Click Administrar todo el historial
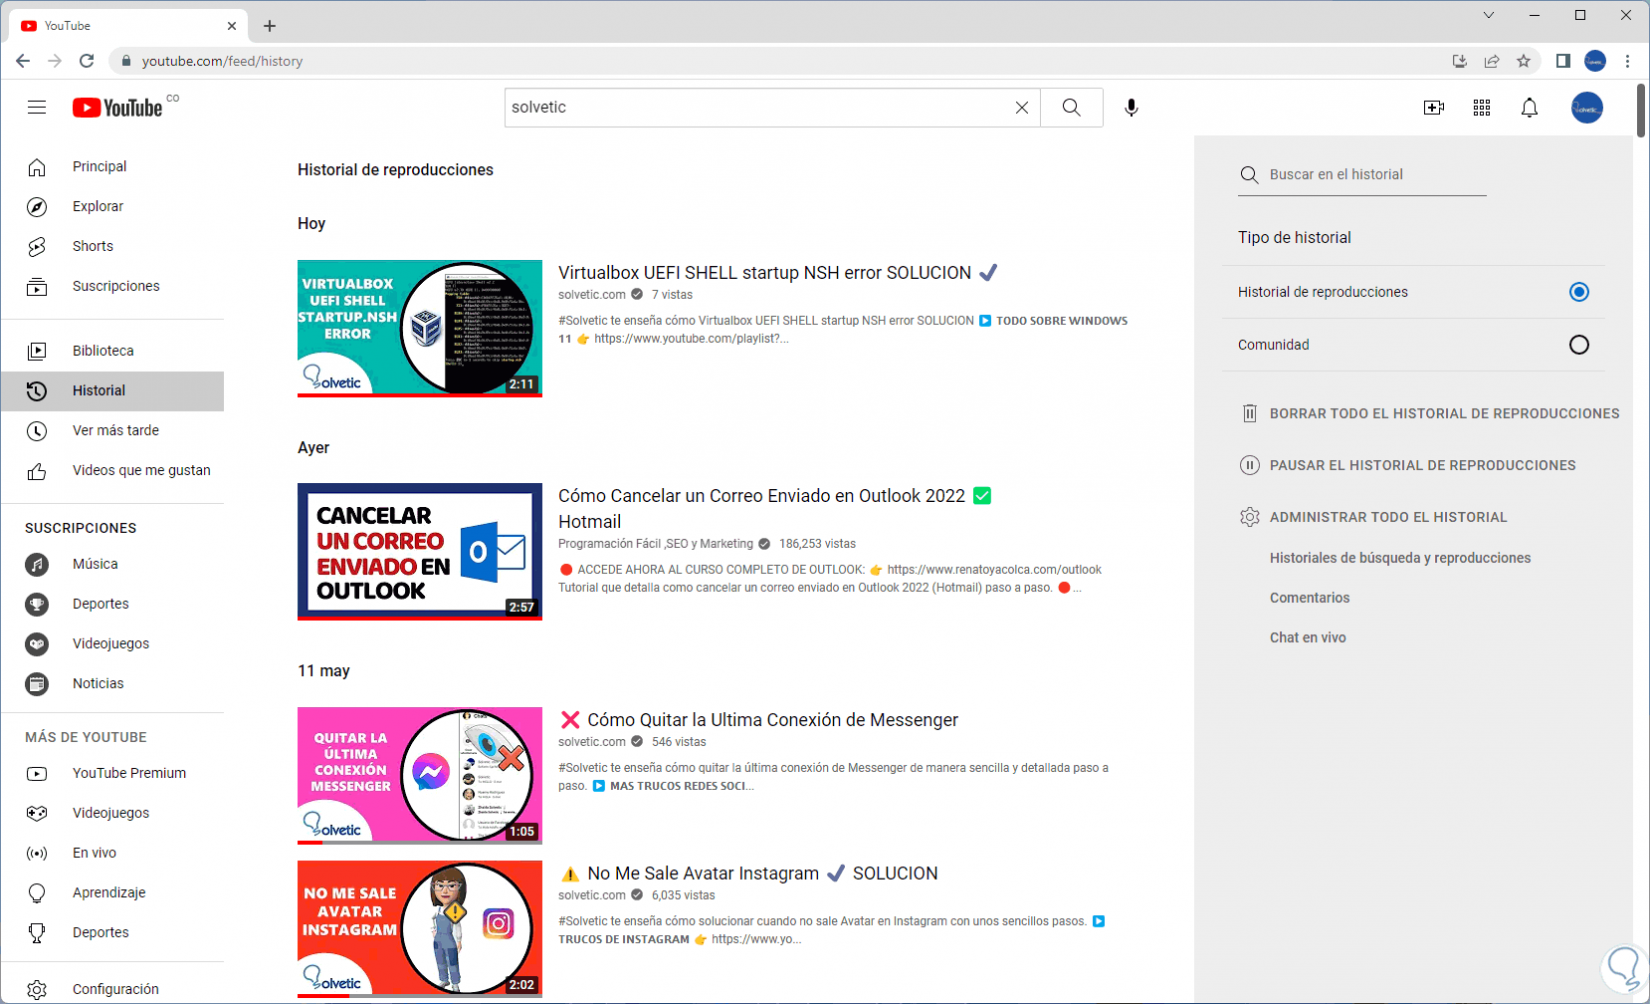Image resolution: width=1650 pixels, height=1004 pixels. (1373, 517)
